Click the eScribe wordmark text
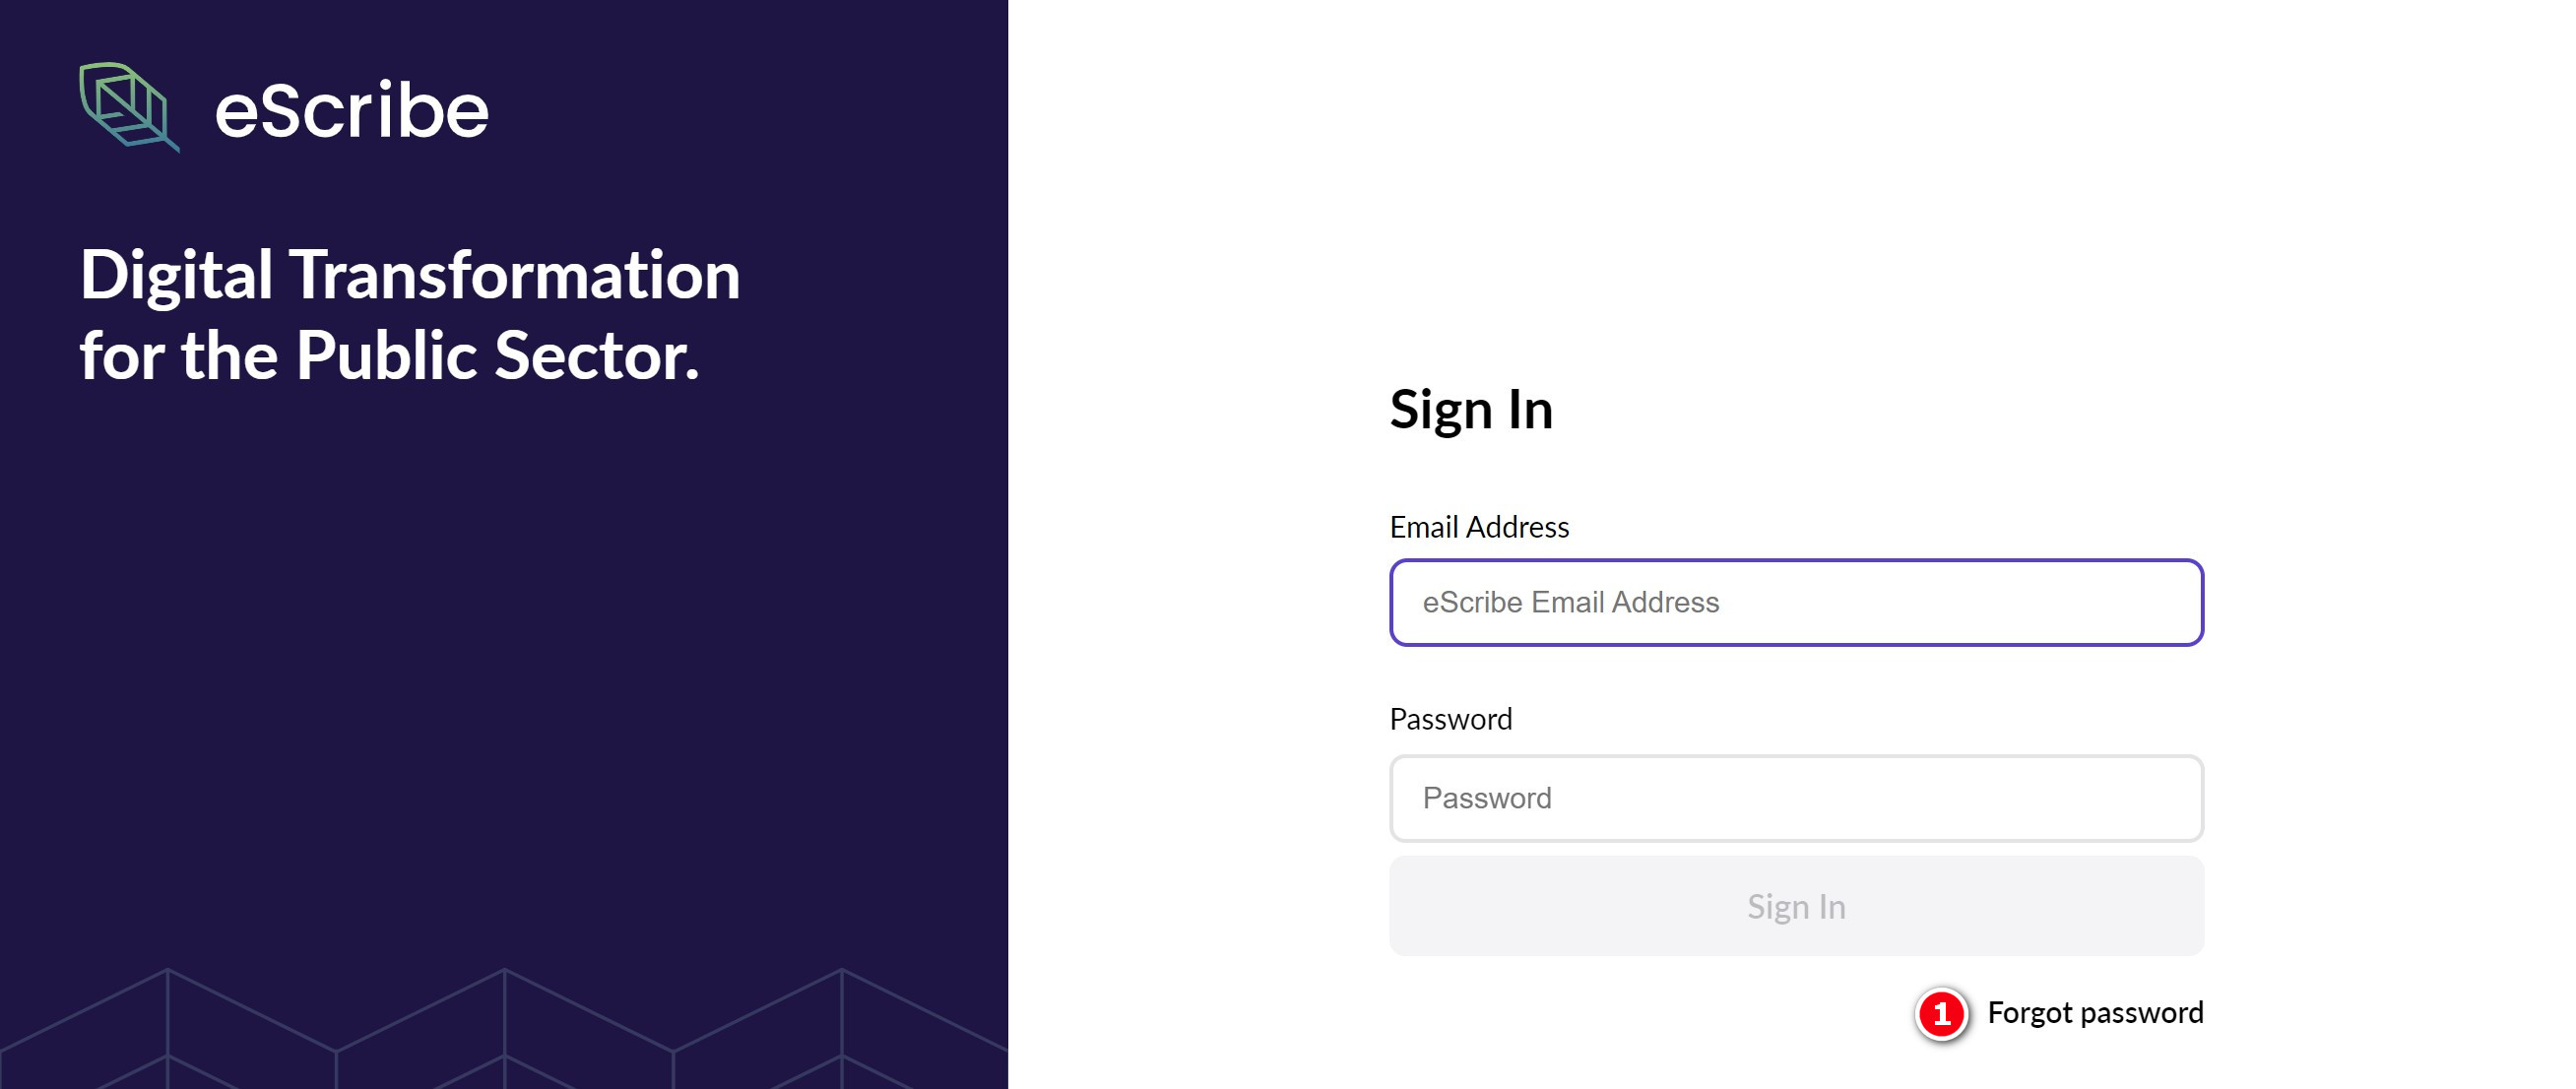 point(351,110)
